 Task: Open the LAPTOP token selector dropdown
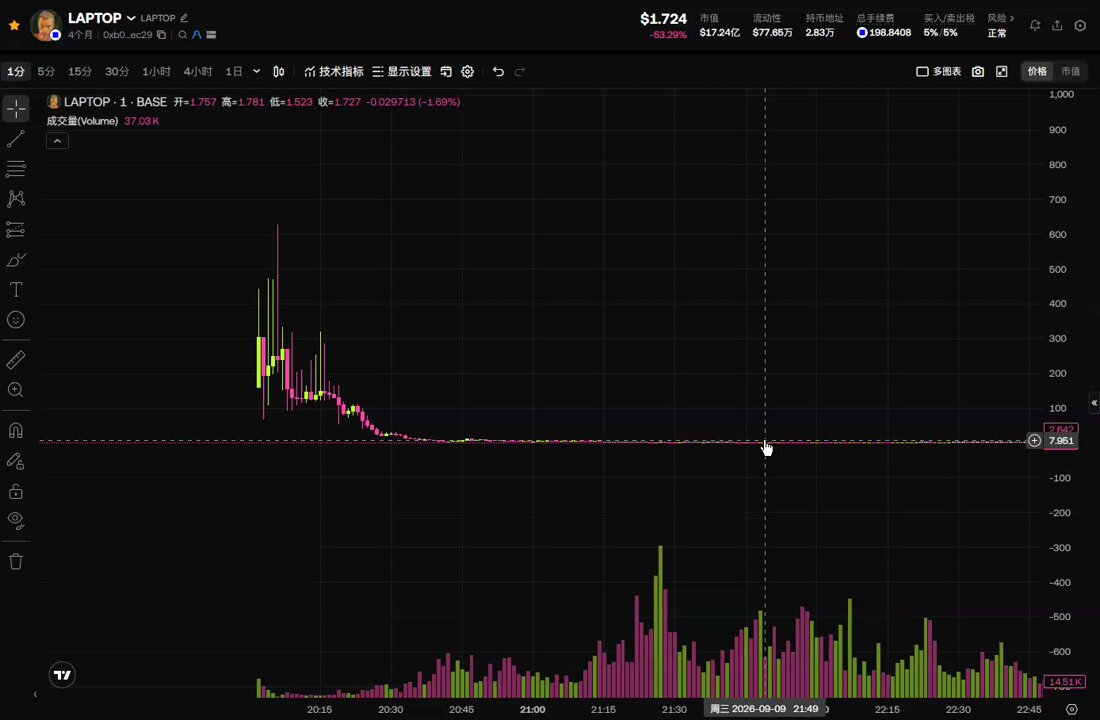[x=131, y=18]
